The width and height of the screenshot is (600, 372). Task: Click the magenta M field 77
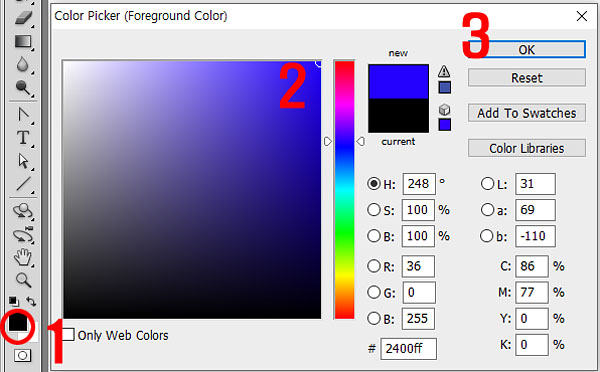click(x=532, y=292)
